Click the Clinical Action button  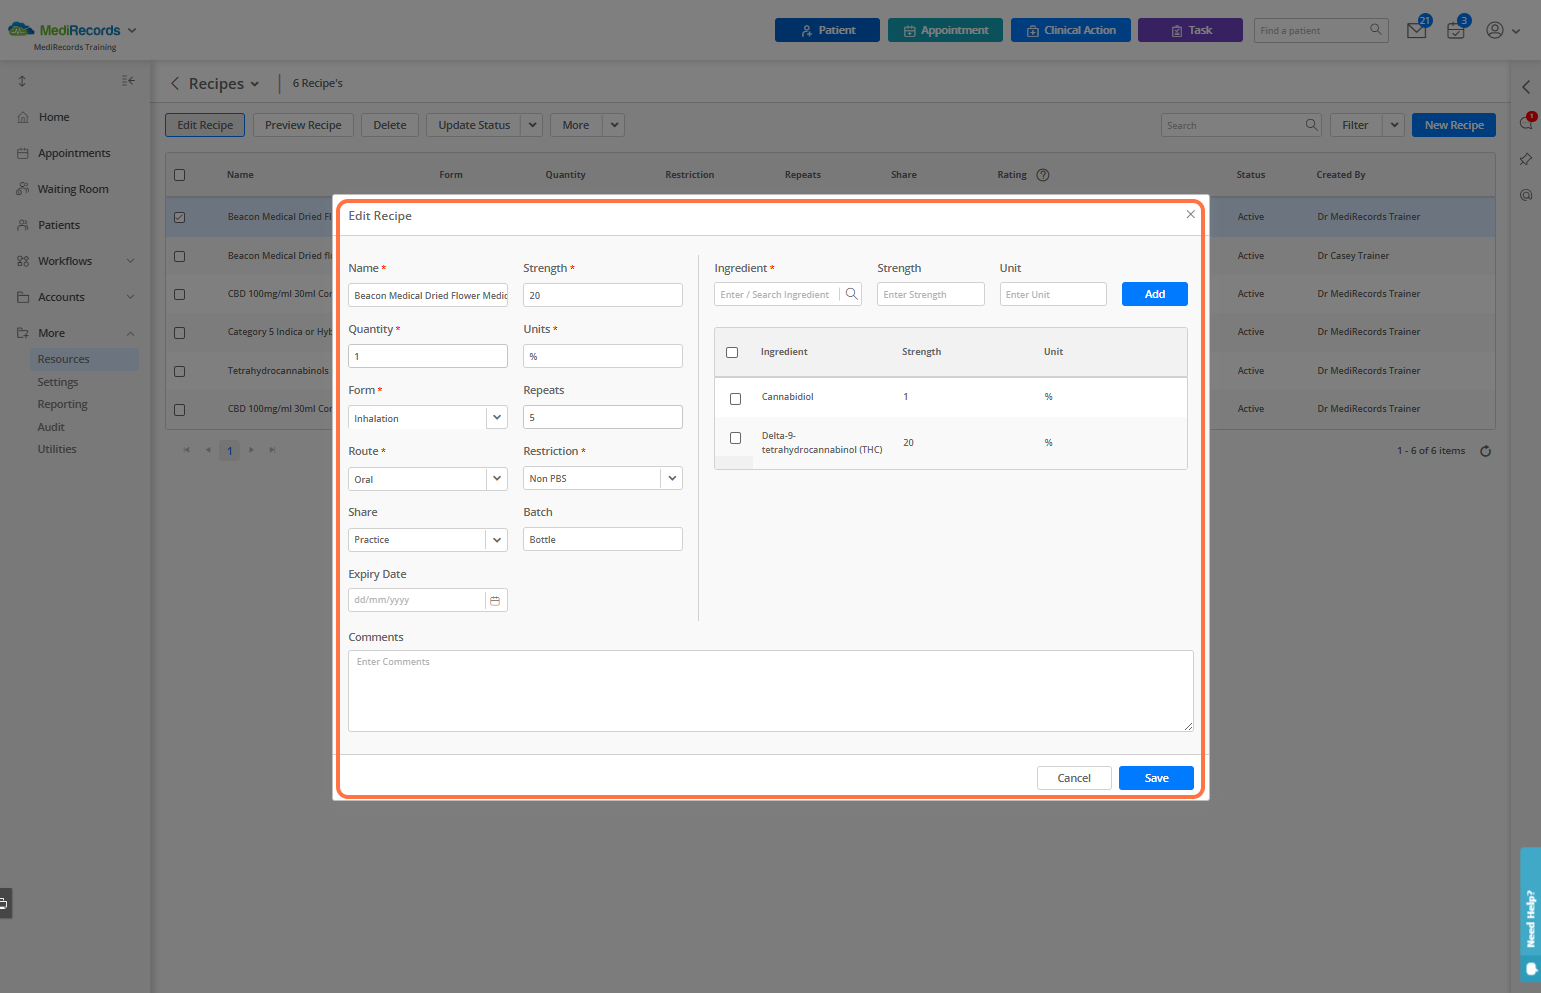1071,30
